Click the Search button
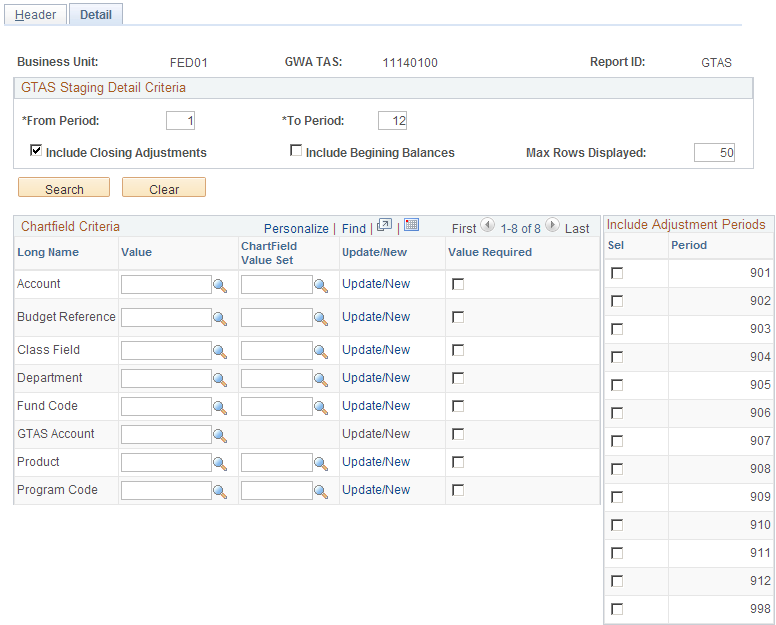 tap(64, 188)
